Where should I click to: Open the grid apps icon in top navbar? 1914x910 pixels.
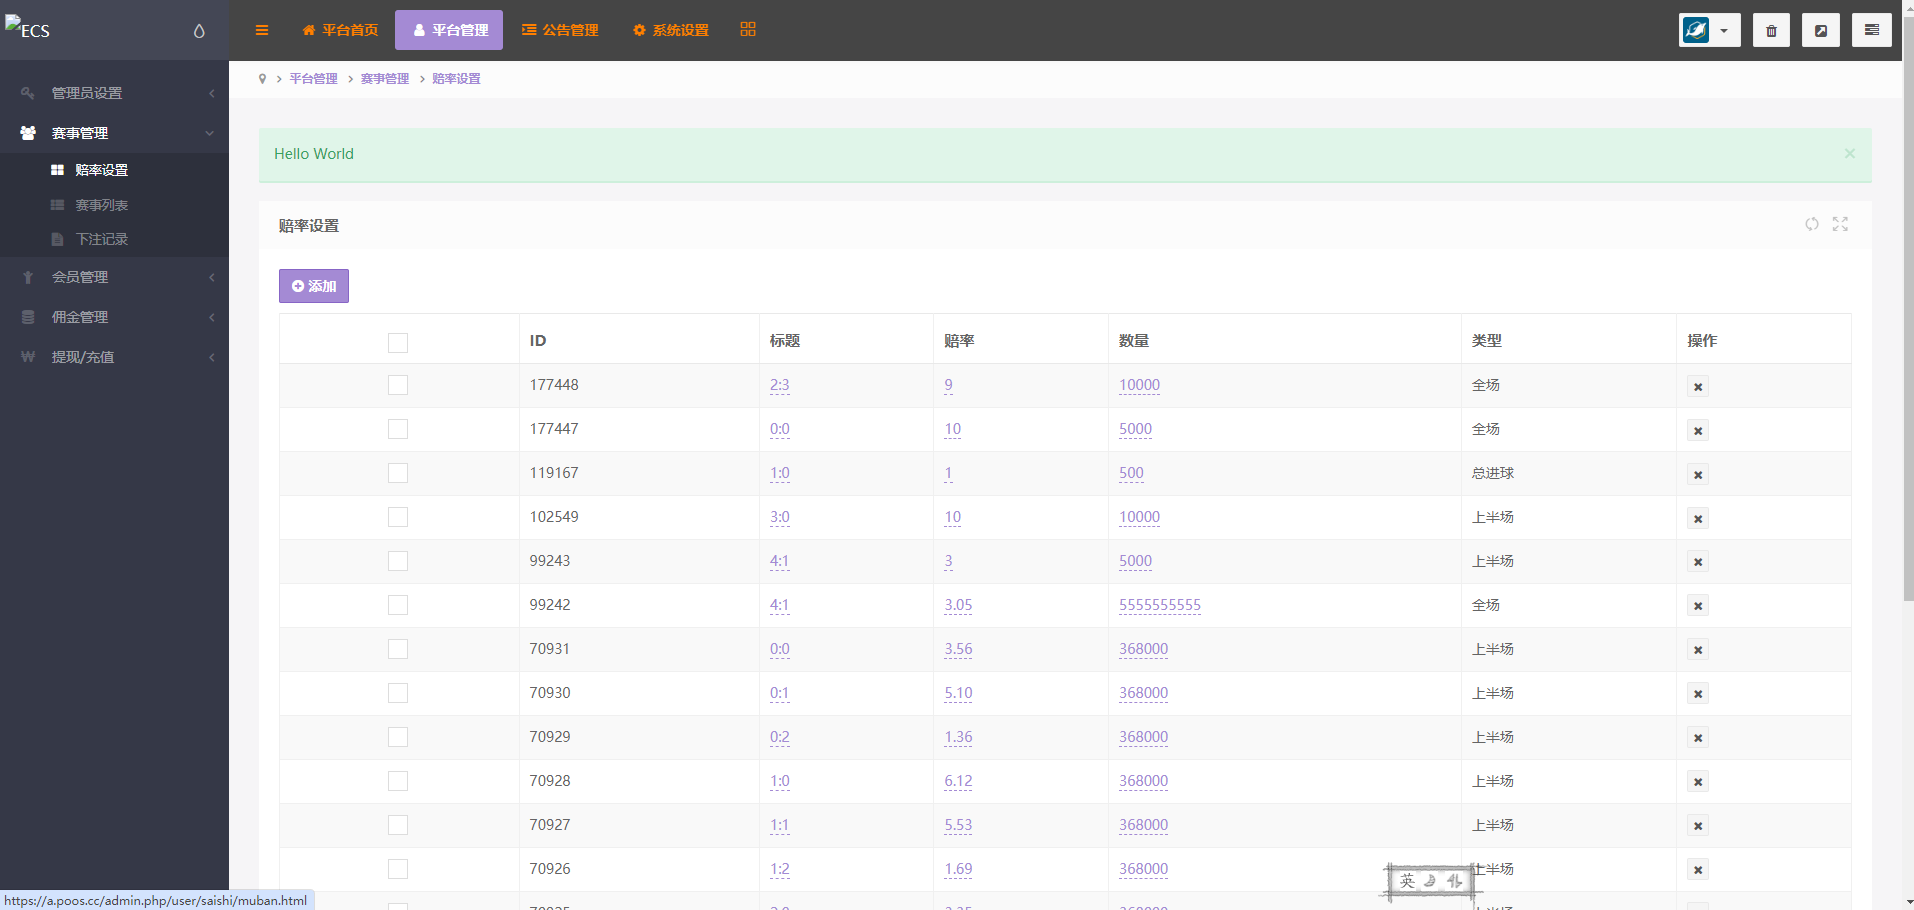(748, 30)
